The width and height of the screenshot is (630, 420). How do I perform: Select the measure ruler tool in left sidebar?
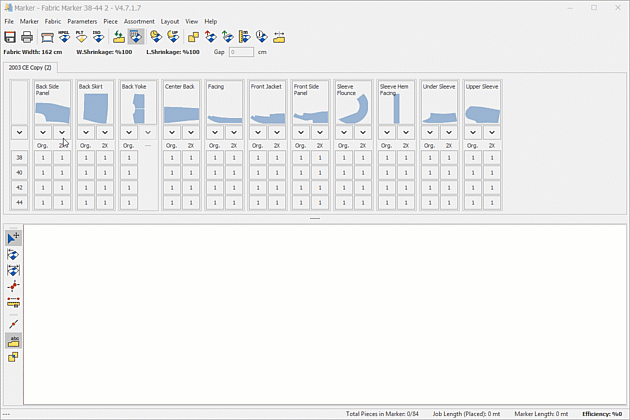14,302
